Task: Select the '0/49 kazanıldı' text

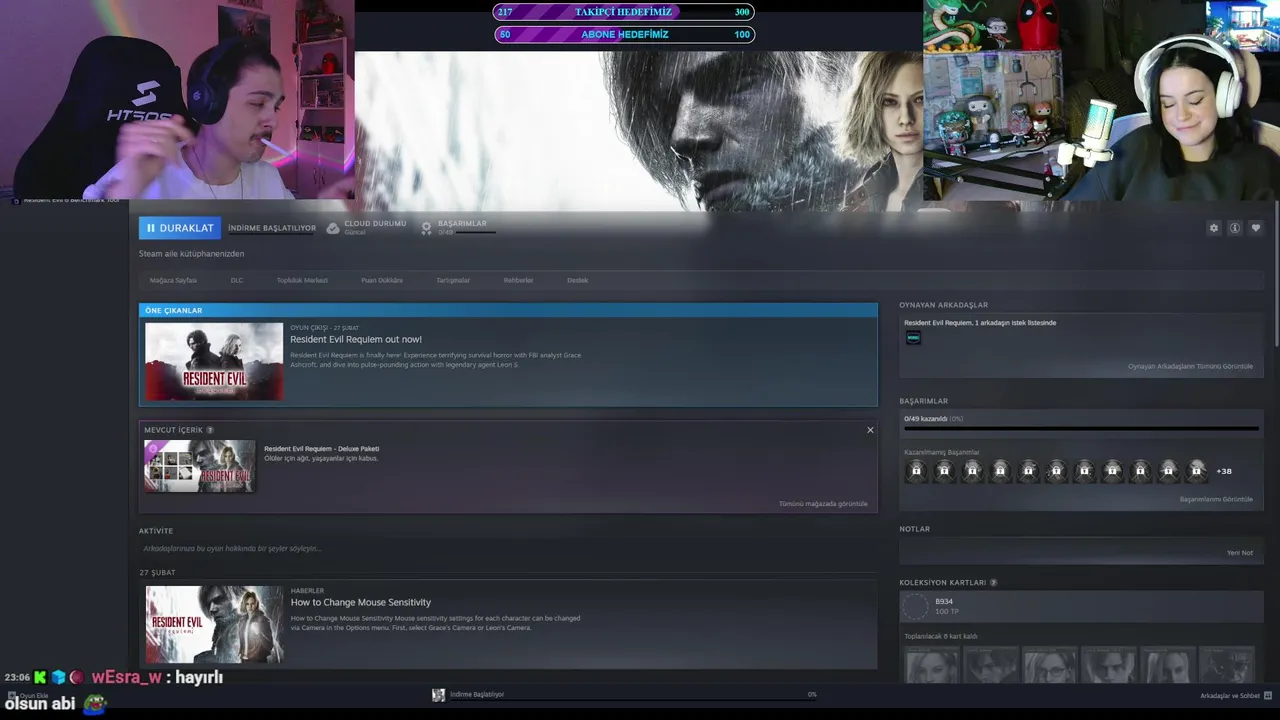Action: point(926,419)
